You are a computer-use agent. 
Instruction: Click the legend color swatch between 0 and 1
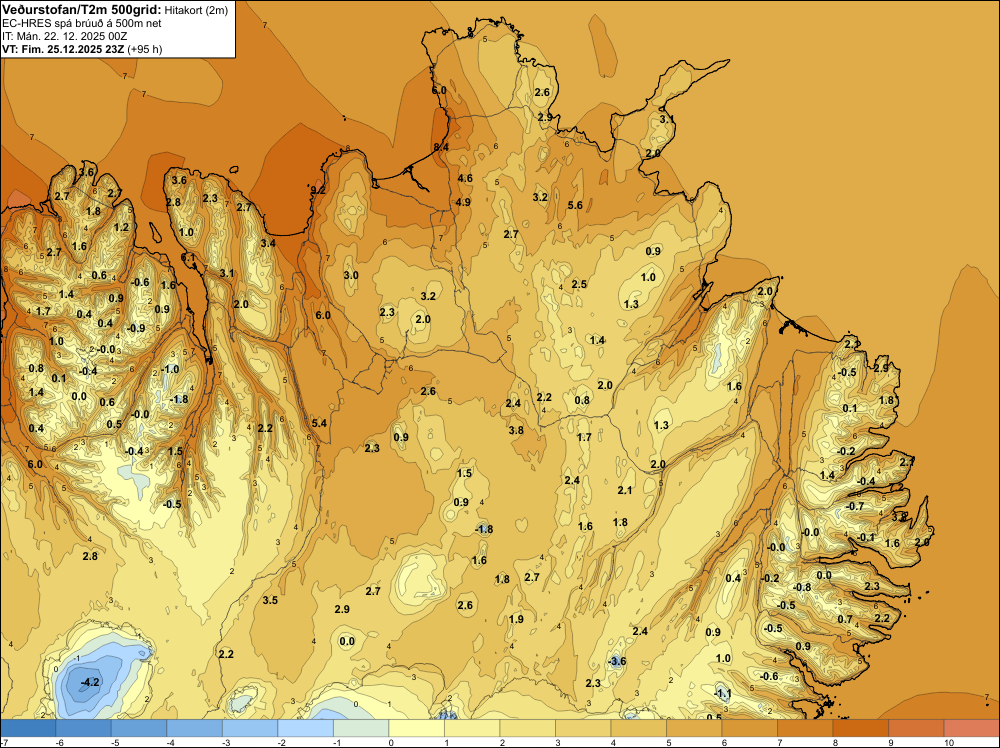[x=416, y=728]
